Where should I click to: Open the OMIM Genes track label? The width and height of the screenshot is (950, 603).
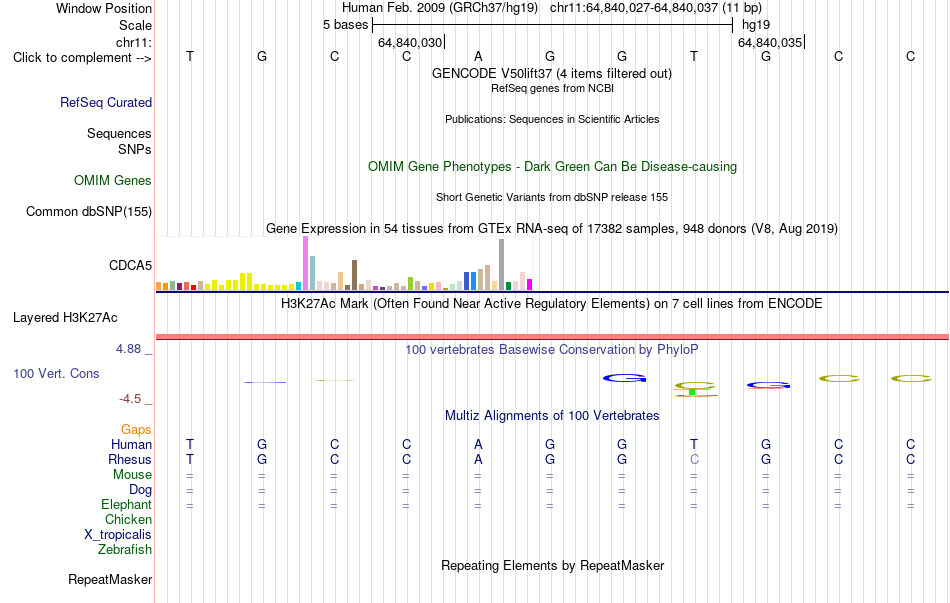(x=113, y=181)
